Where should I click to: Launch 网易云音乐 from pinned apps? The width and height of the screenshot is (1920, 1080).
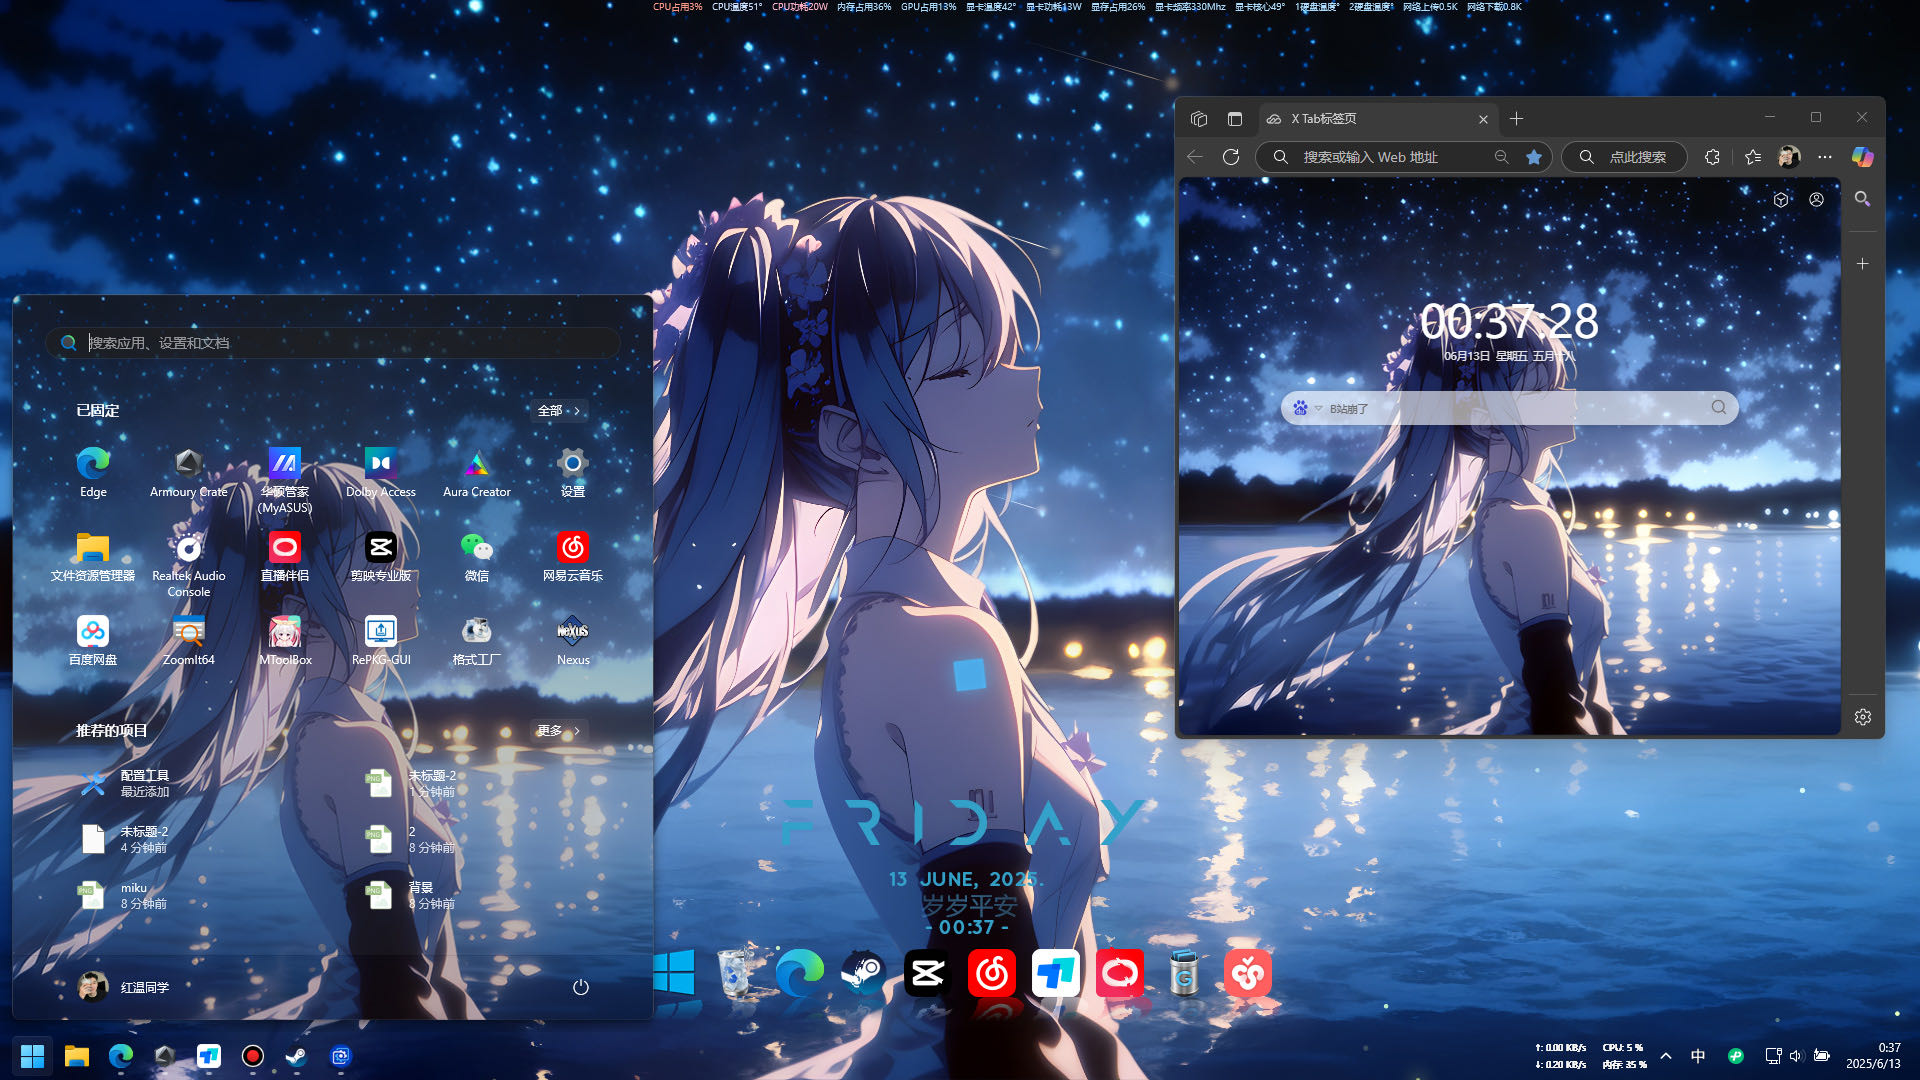pyautogui.click(x=573, y=556)
